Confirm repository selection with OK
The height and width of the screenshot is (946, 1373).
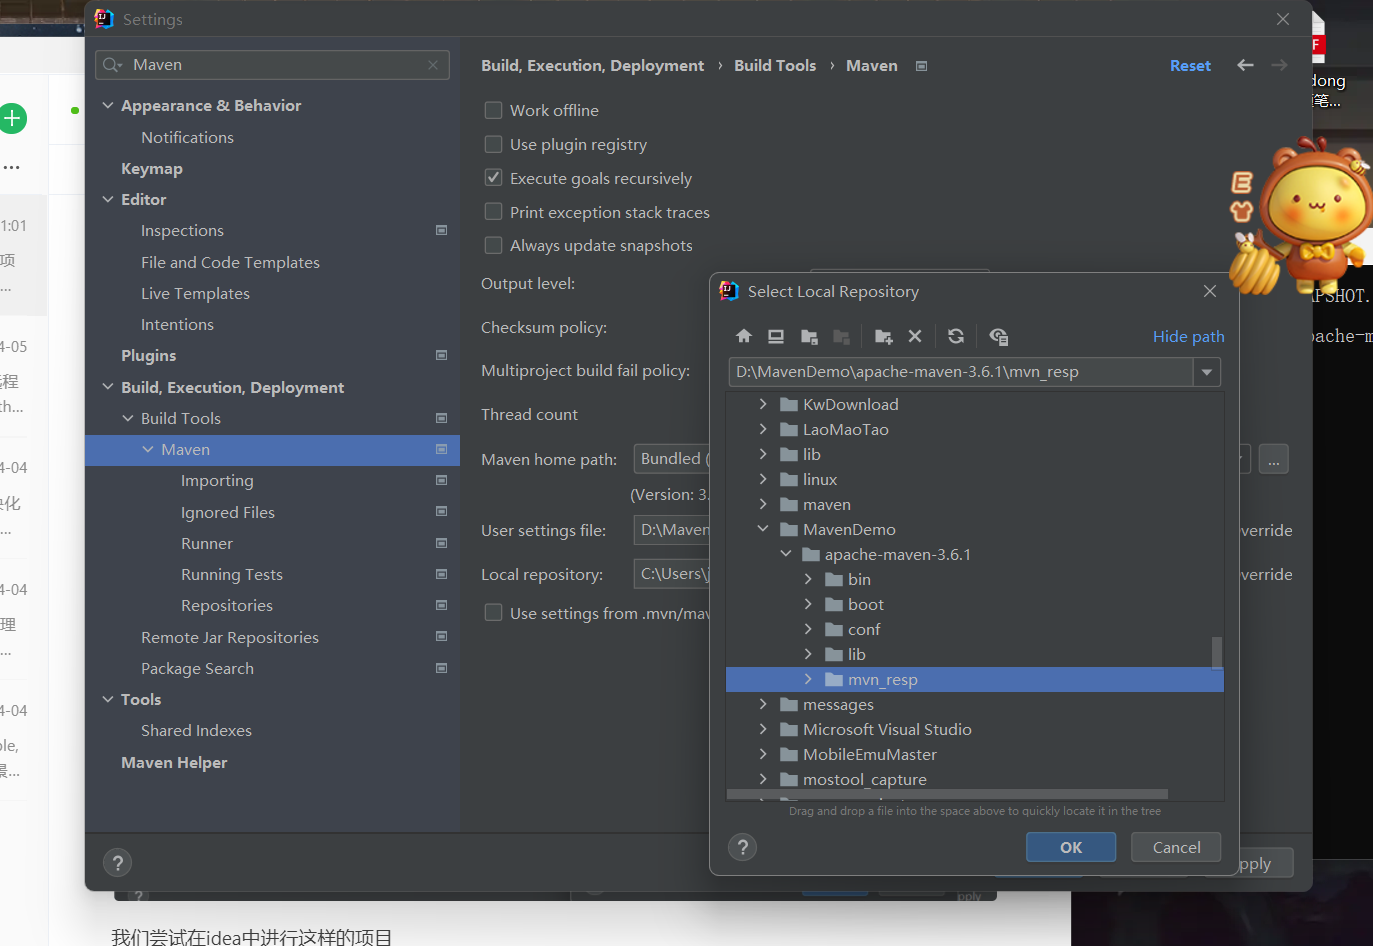pyautogui.click(x=1071, y=847)
